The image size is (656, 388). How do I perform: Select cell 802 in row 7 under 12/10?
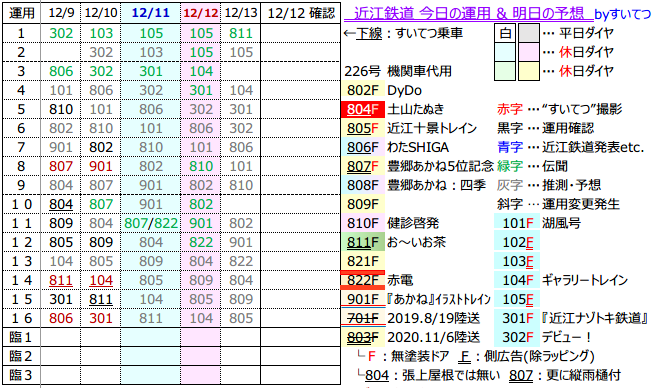[x=101, y=147]
